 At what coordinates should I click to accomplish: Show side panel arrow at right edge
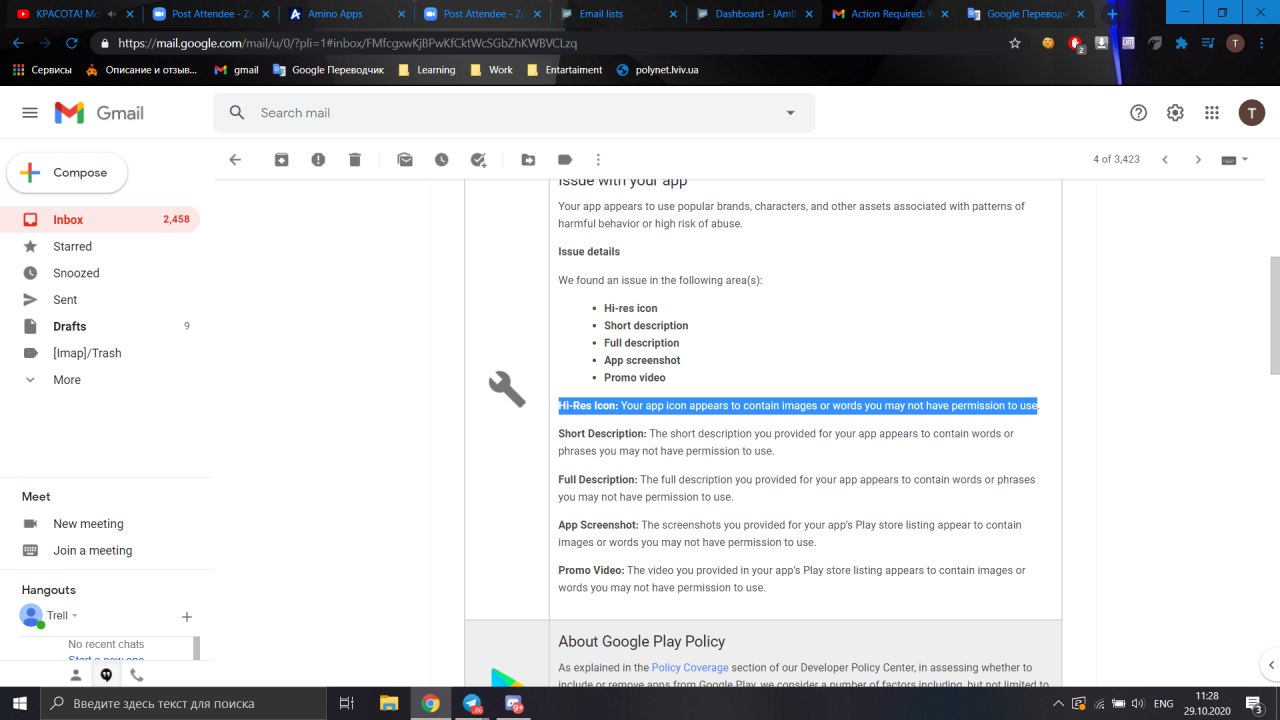[x=1271, y=664]
